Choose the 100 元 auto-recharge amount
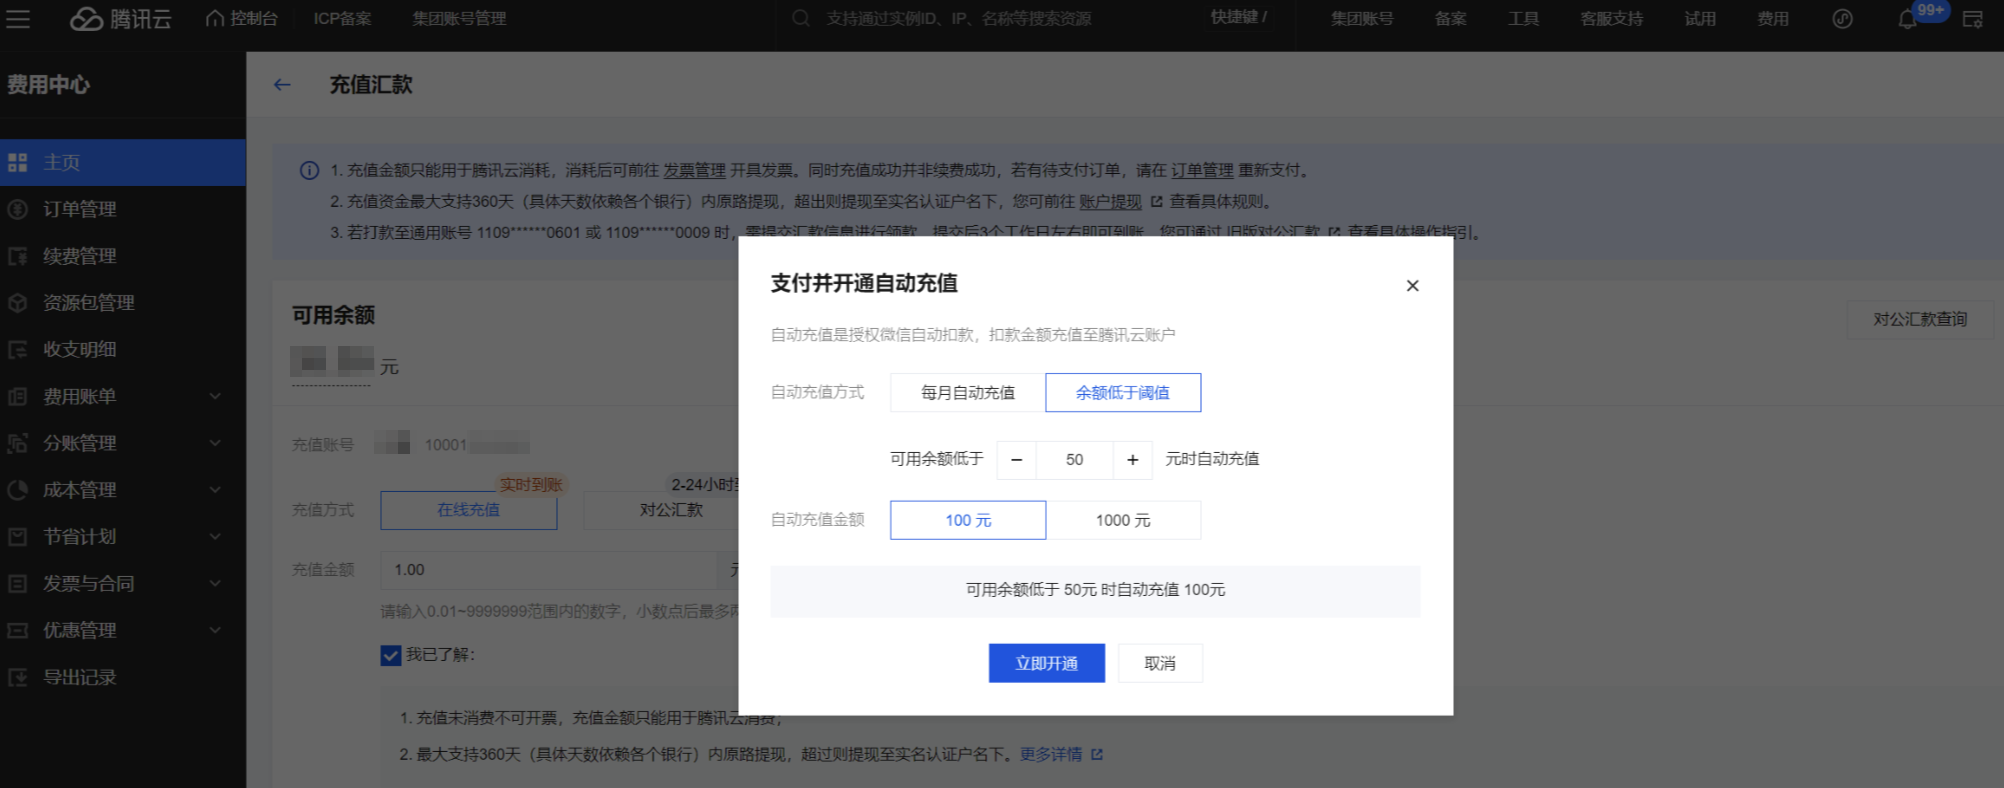Image resolution: width=2004 pixels, height=788 pixels. [x=968, y=520]
